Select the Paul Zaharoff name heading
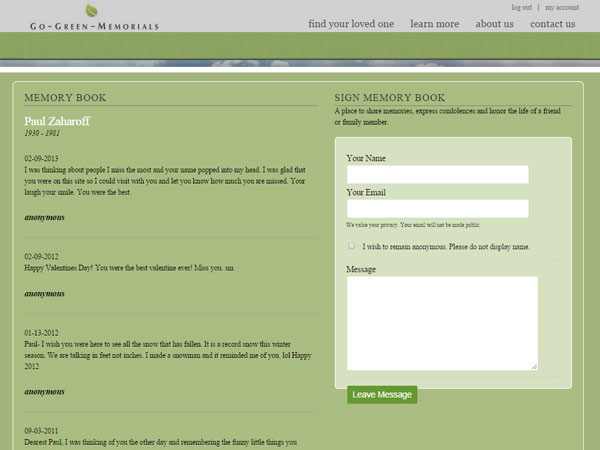 pos(57,121)
